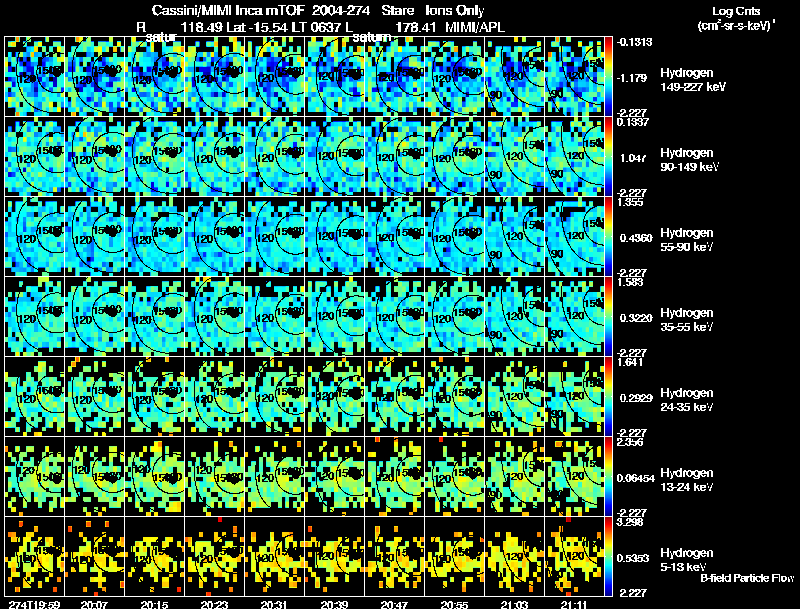Open the 90-149 keV image panel at 20:31
This screenshot has height=609, width=800.
[274, 157]
